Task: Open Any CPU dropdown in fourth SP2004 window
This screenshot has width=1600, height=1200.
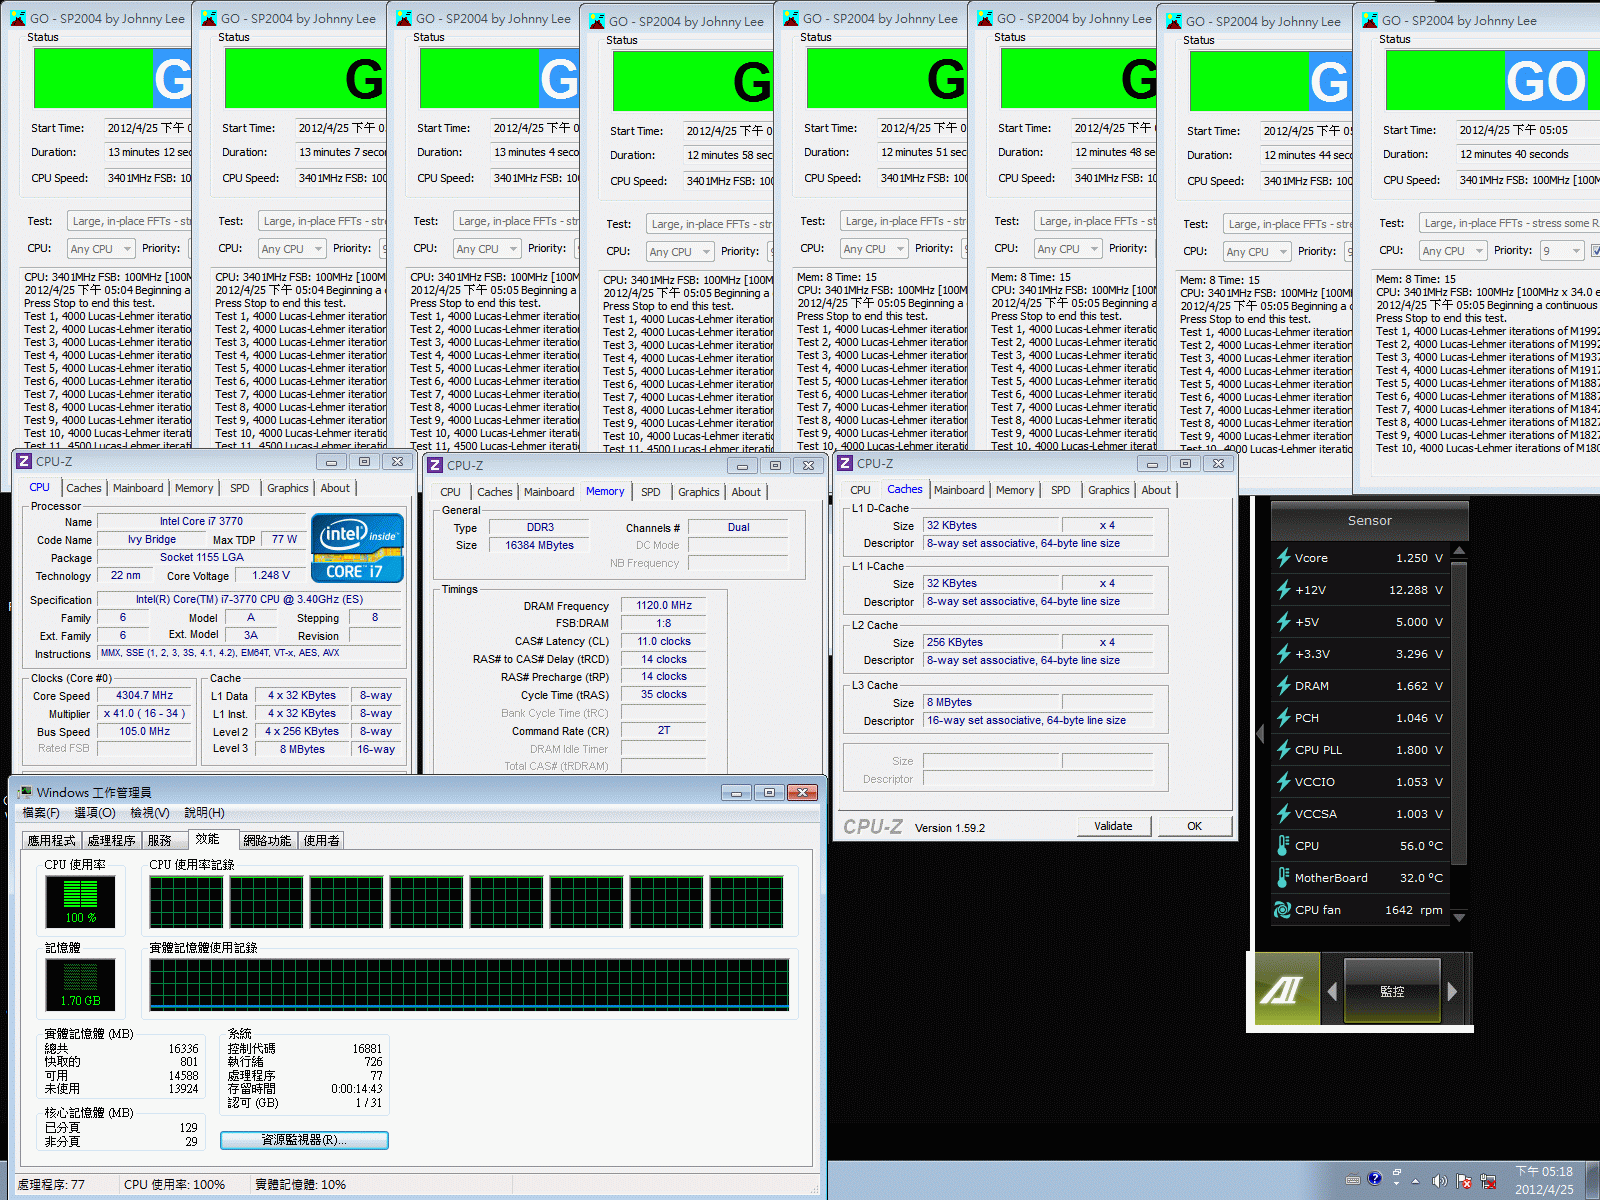Action: (x=681, y=252)
